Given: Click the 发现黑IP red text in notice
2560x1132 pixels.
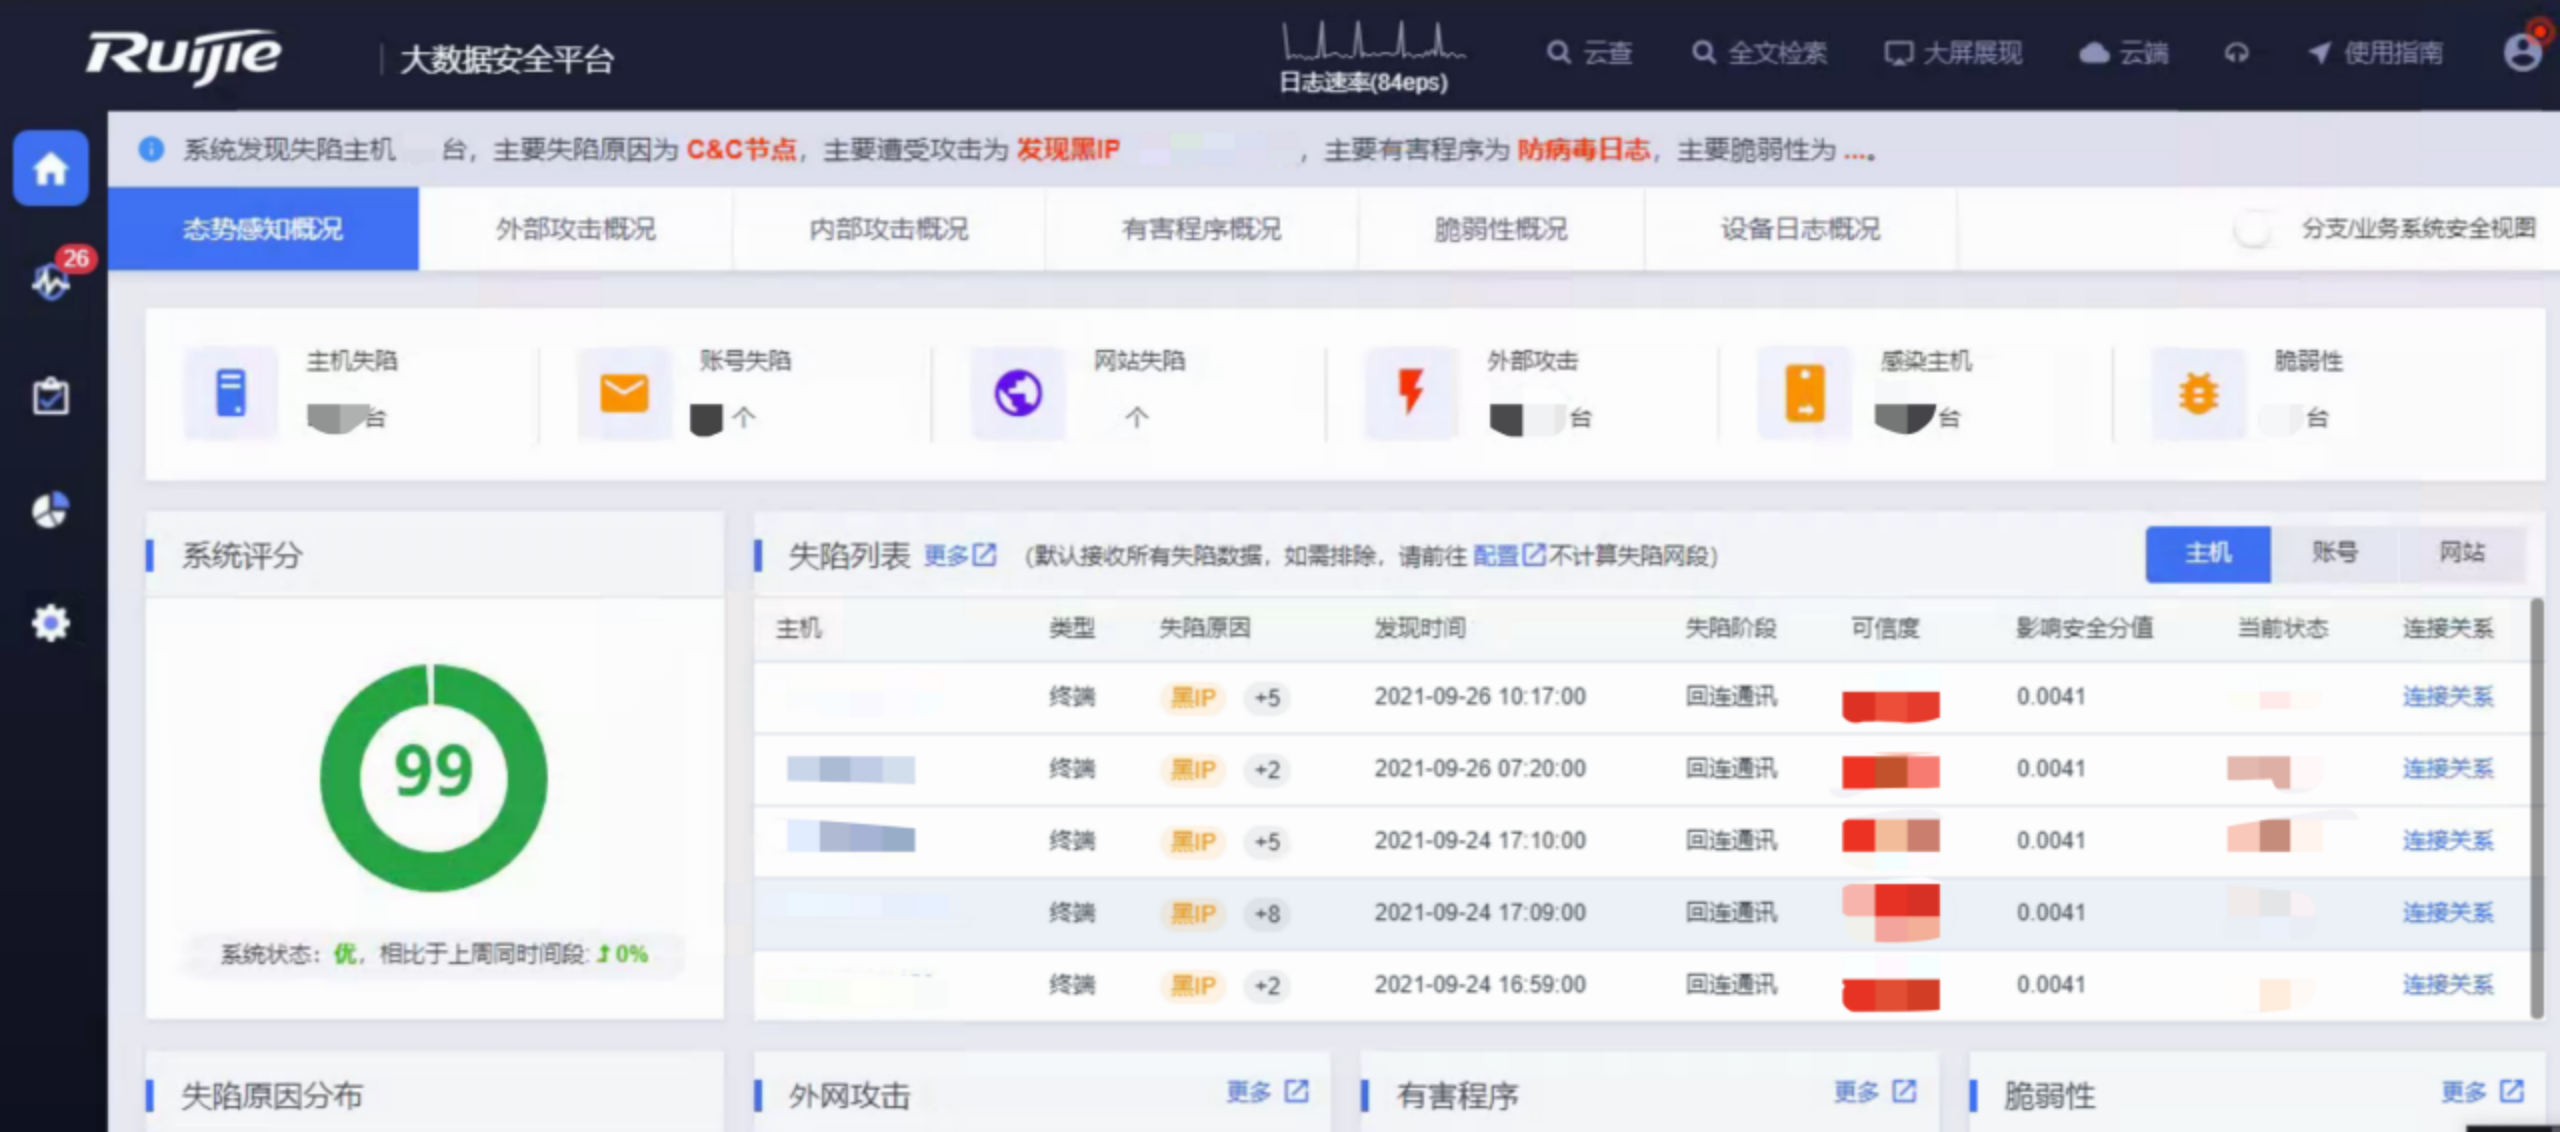Looking at the screenshot, I should point(1068,150).
